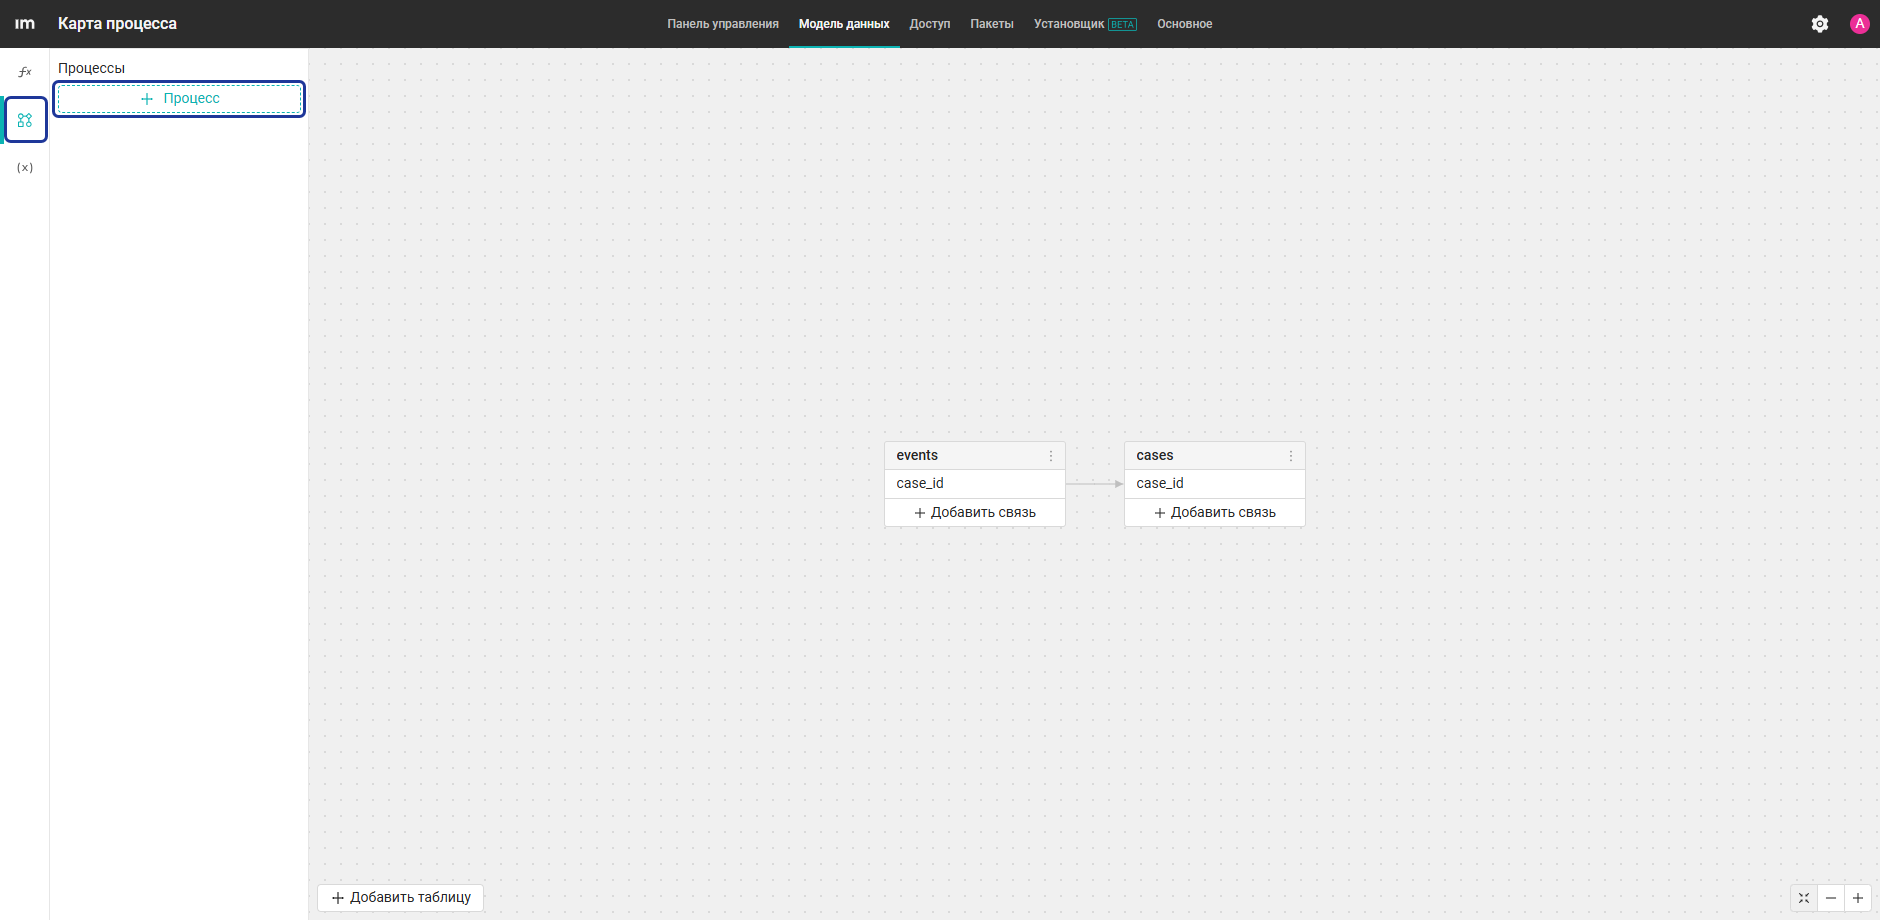
Task: Add a link in the events table
Action: [x=975, y=513]
